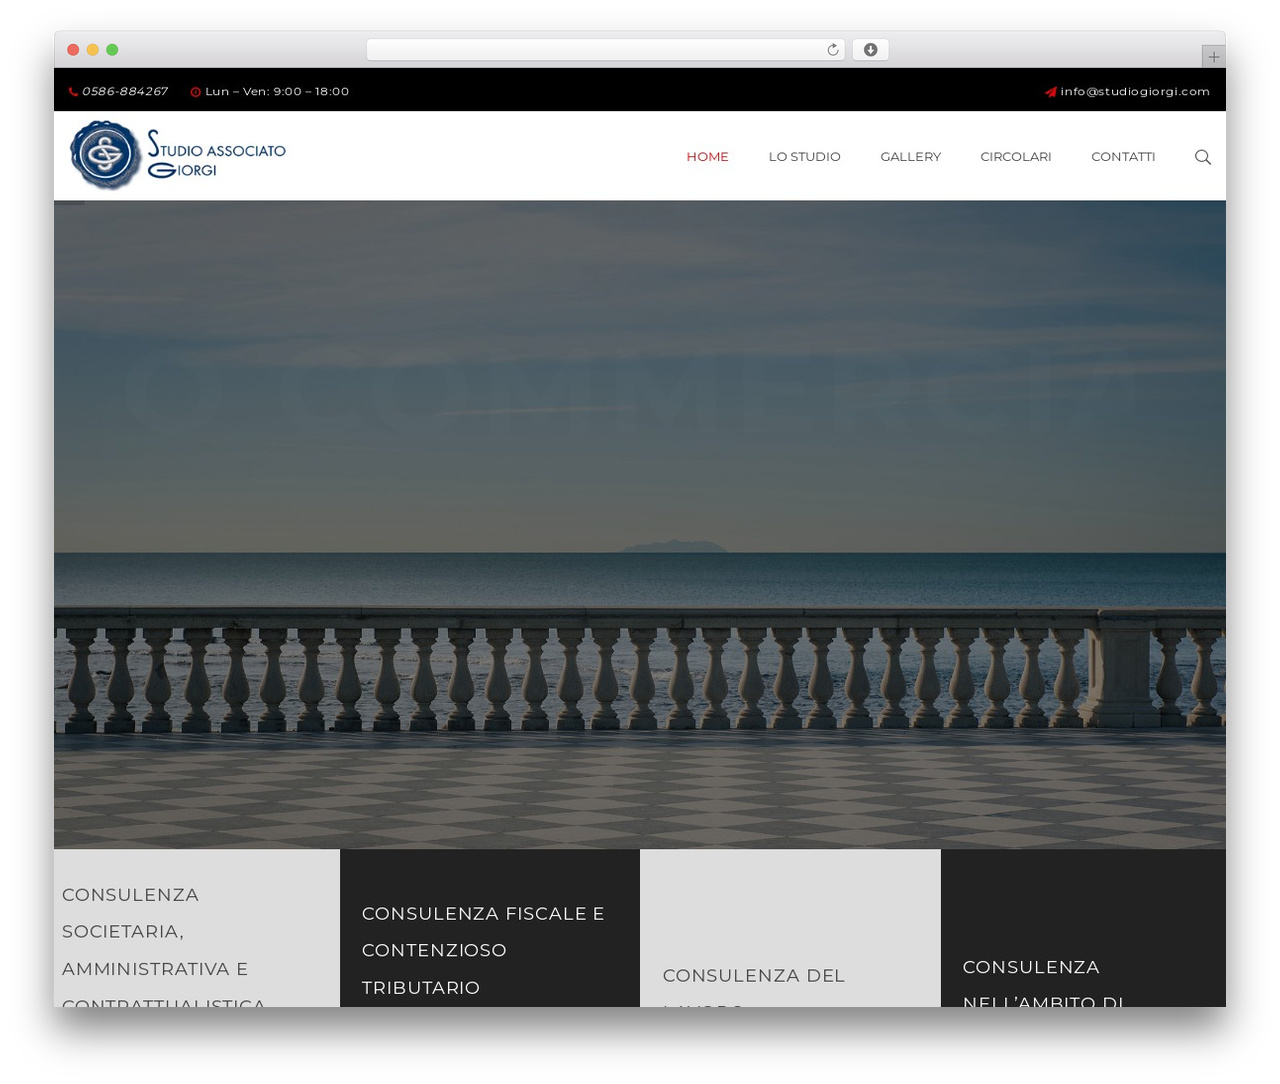This screenshot has width=1280, height=1084.
Task: Click the opening hours Lun – Ven text
Action: pyautogui.click(x=277, y=91)
